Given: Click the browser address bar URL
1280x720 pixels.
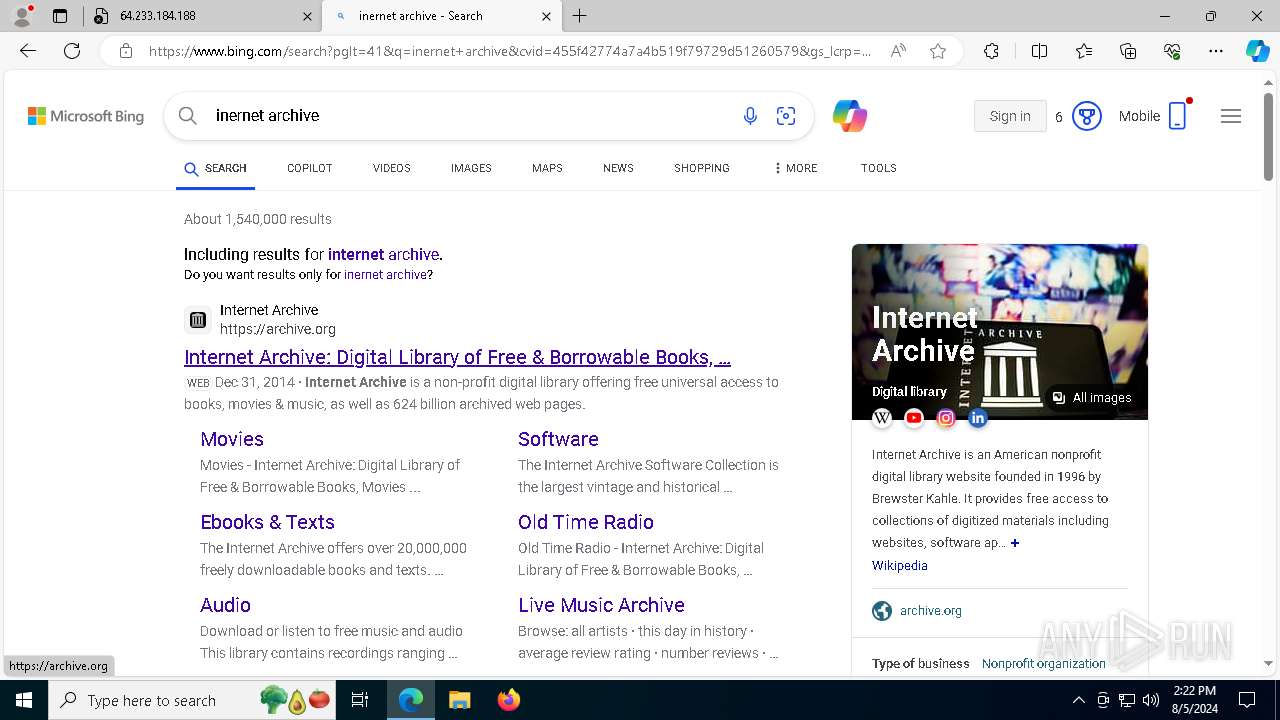Looking at the screenshot, I should click(x=510, y=51).
